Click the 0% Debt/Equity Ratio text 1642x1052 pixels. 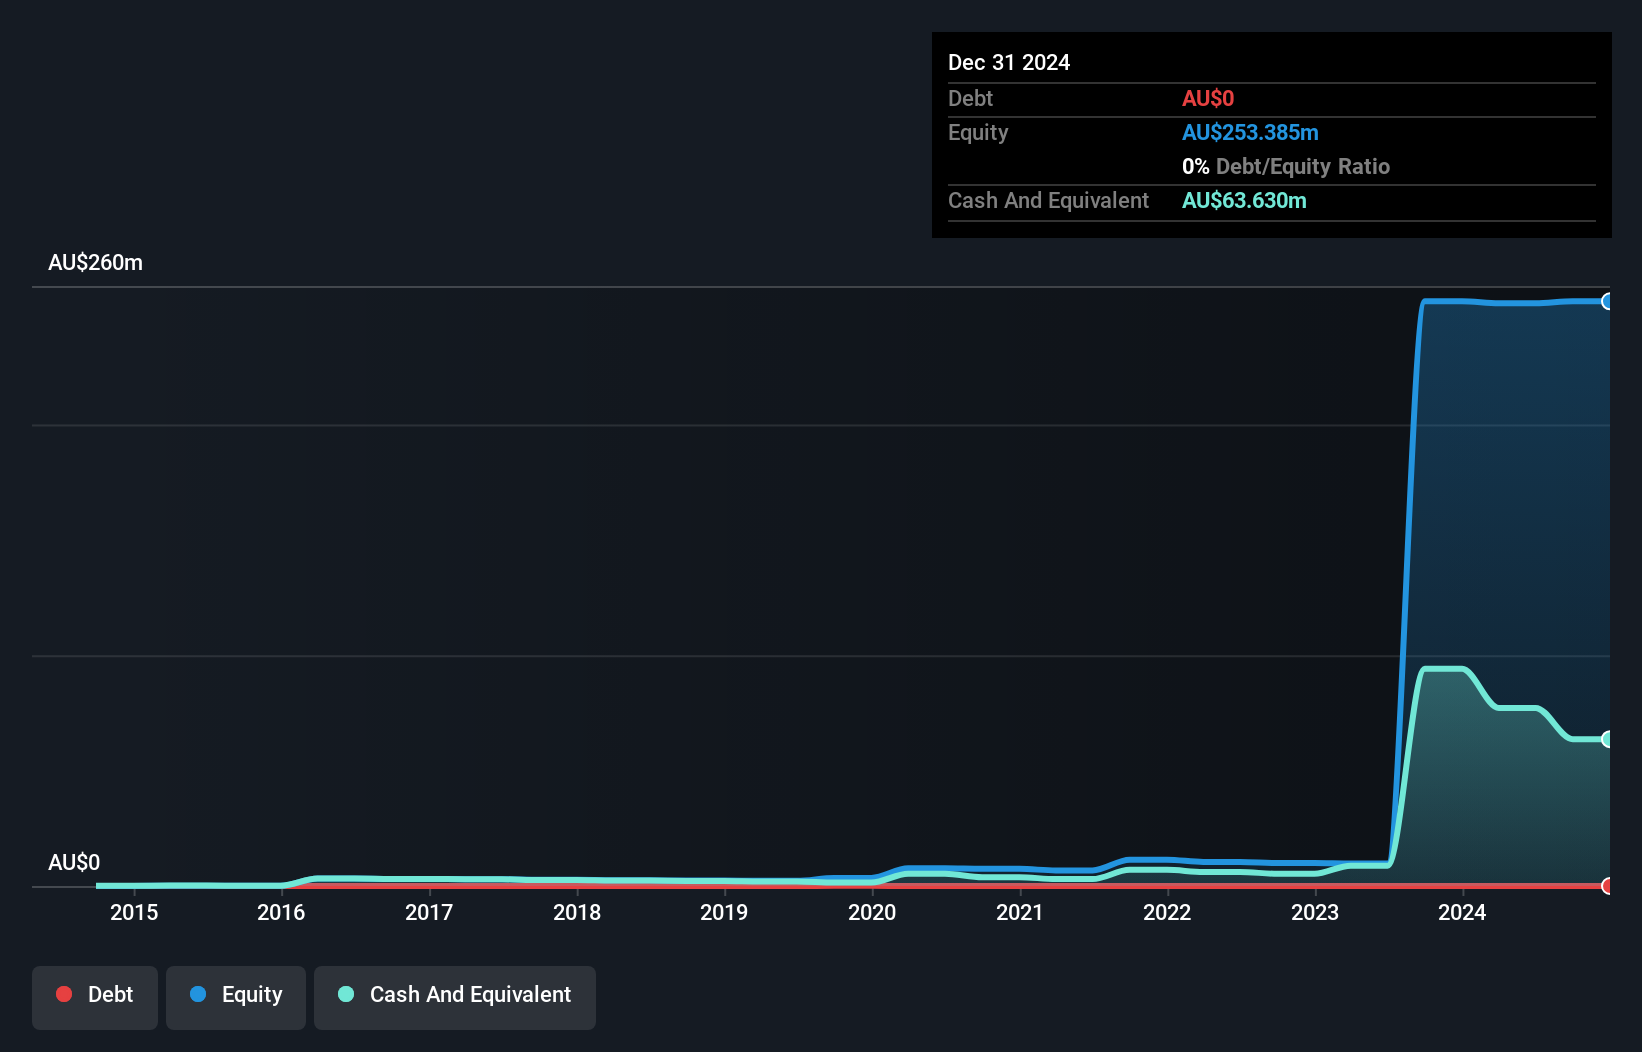(x=1286, y=166)
